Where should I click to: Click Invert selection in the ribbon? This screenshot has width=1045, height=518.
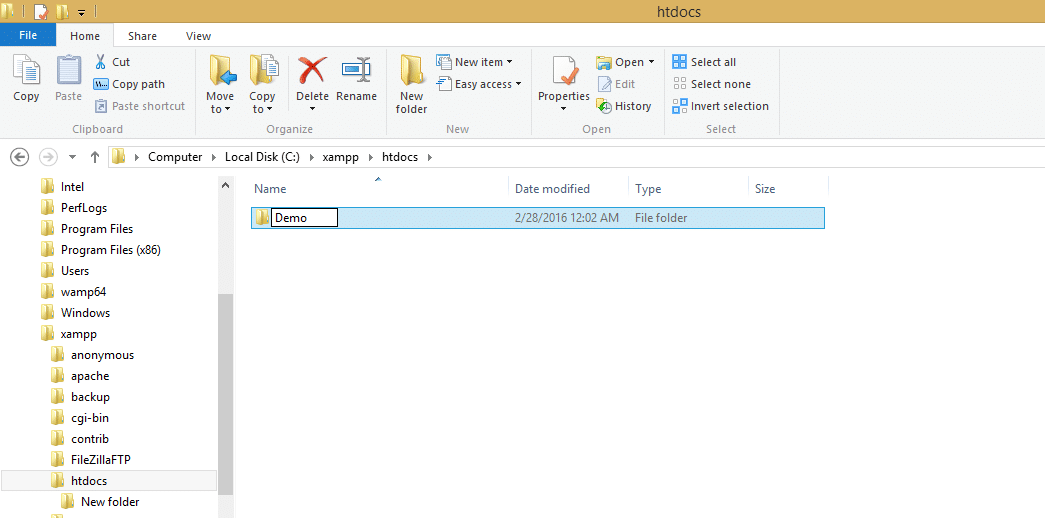720,106
